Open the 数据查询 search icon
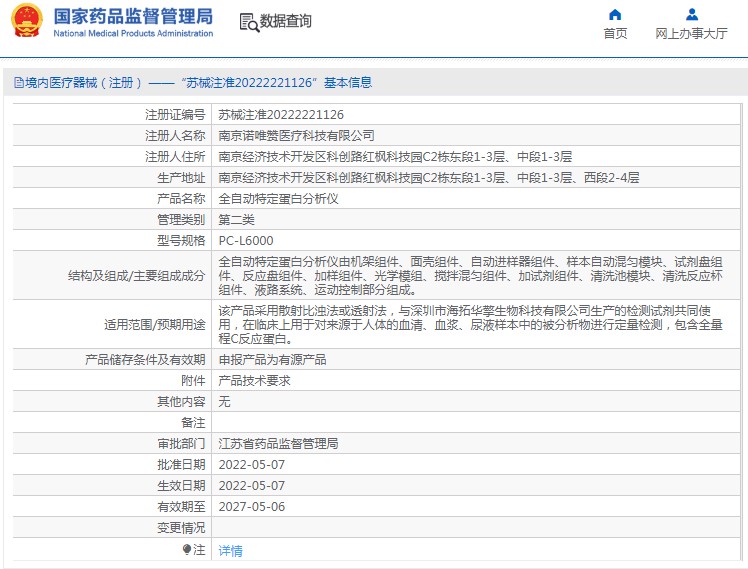Screen dimensions: 748x569 pyautogui.click(x=249, y=22)
